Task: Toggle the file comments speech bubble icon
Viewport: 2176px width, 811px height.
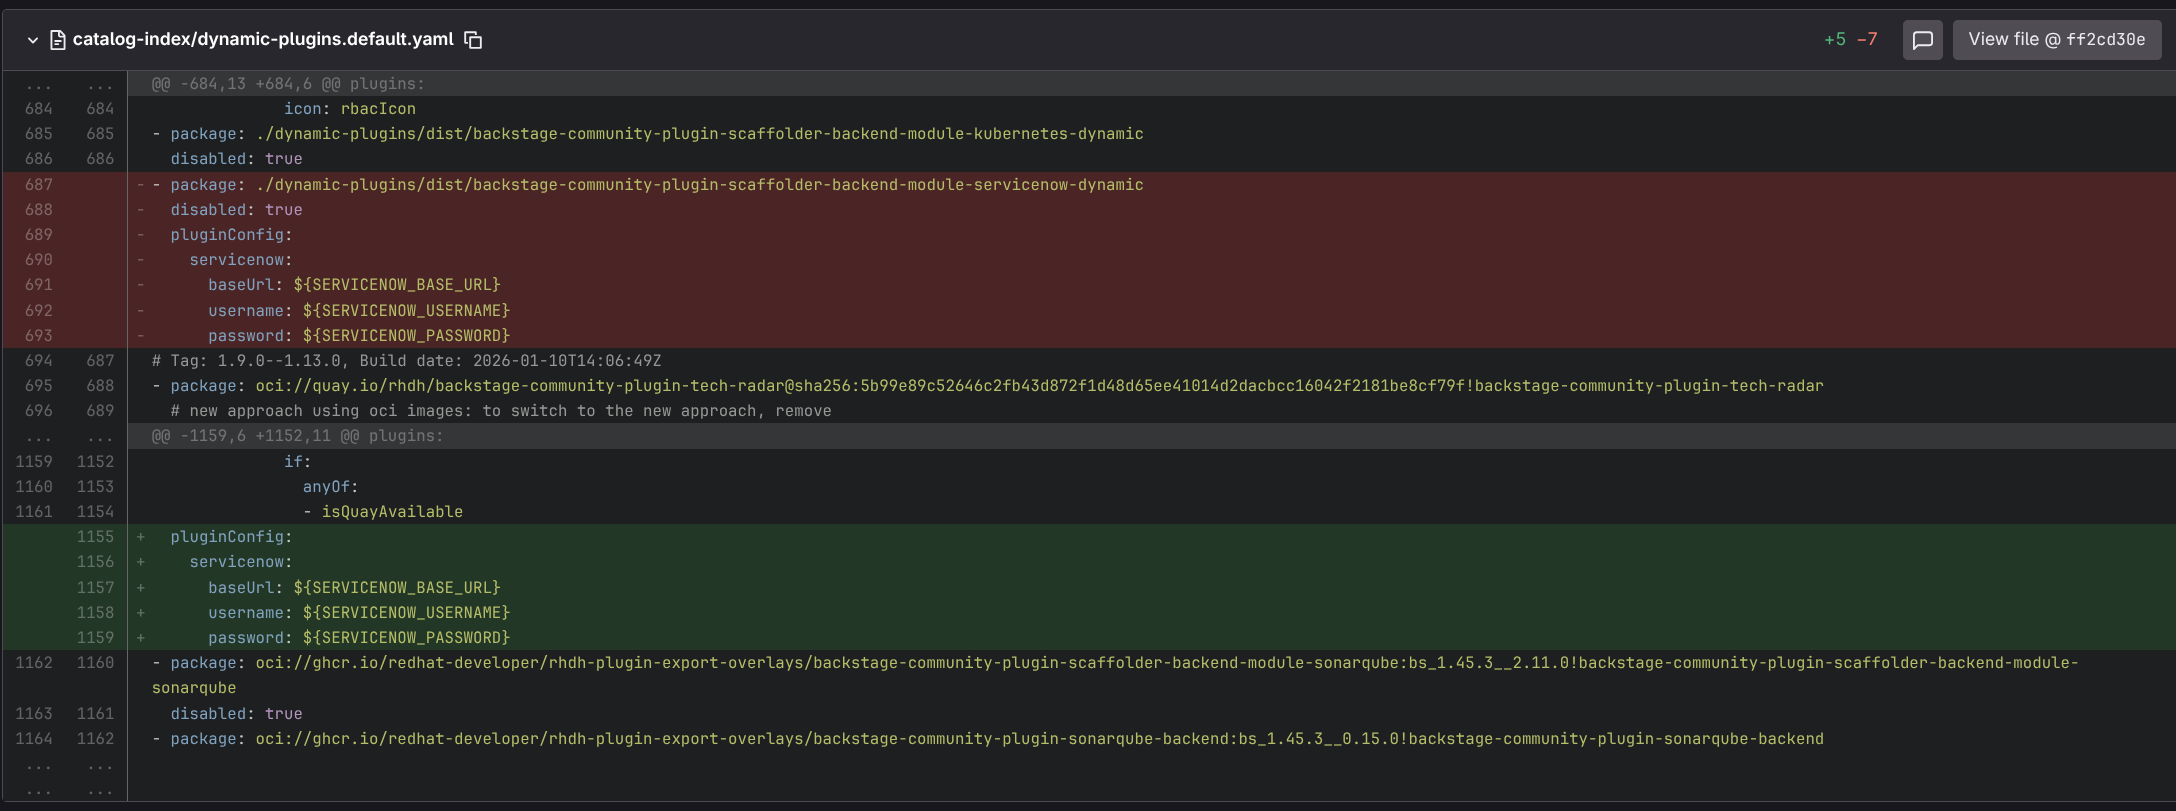Action: pos(1922,40)
